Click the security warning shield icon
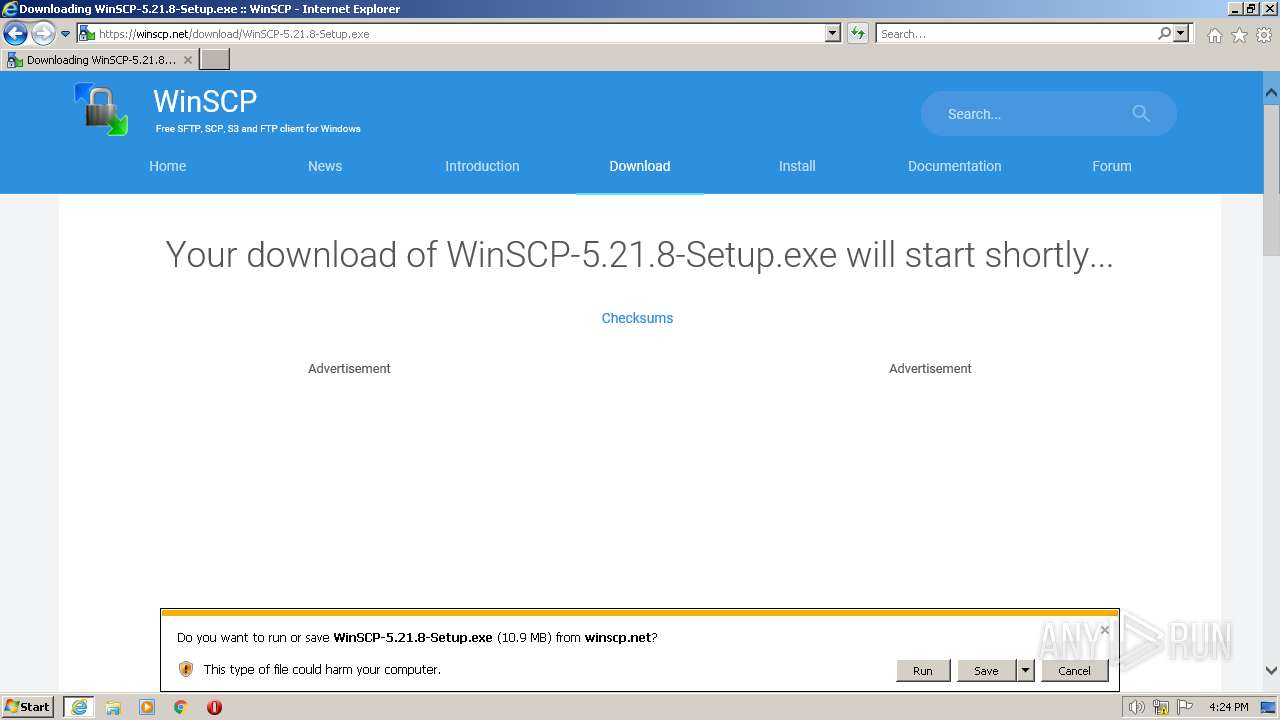This screenshot has width=1280, height=720. [186, 669]
